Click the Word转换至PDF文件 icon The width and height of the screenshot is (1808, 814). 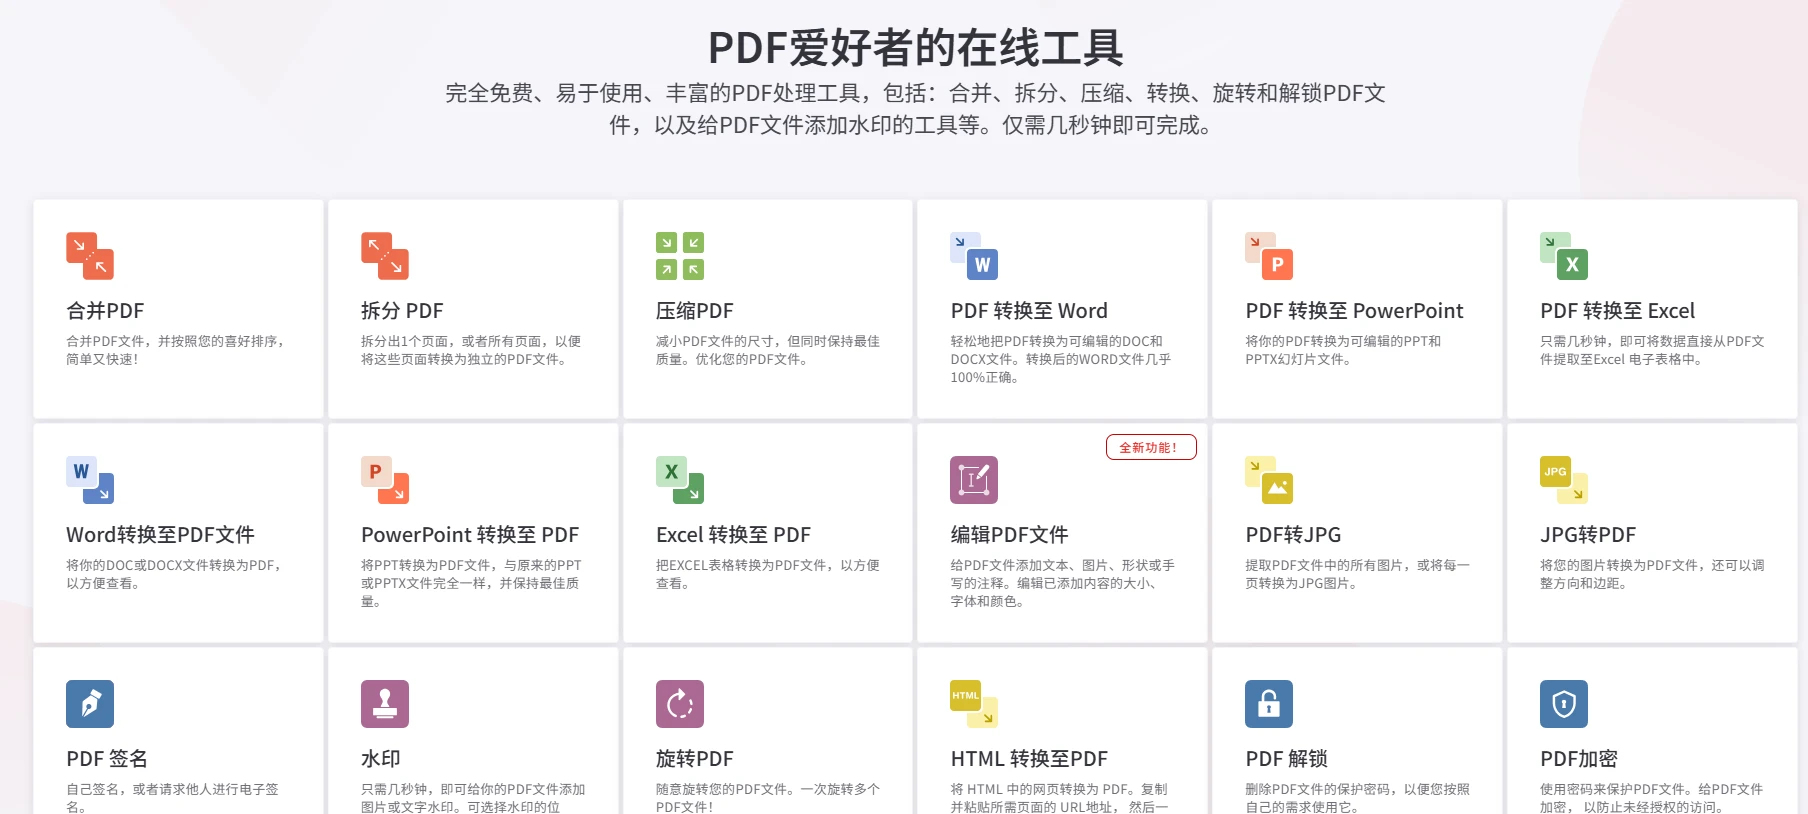pyautogui.click(x=90, y=480)
